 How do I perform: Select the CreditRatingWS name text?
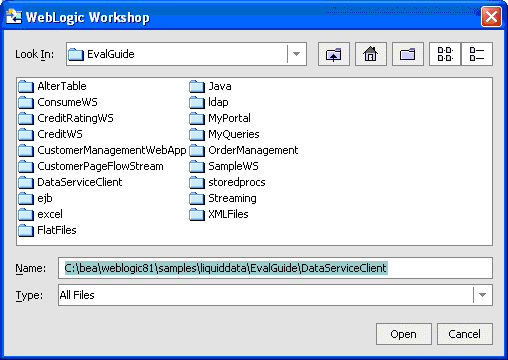point(75,118)
